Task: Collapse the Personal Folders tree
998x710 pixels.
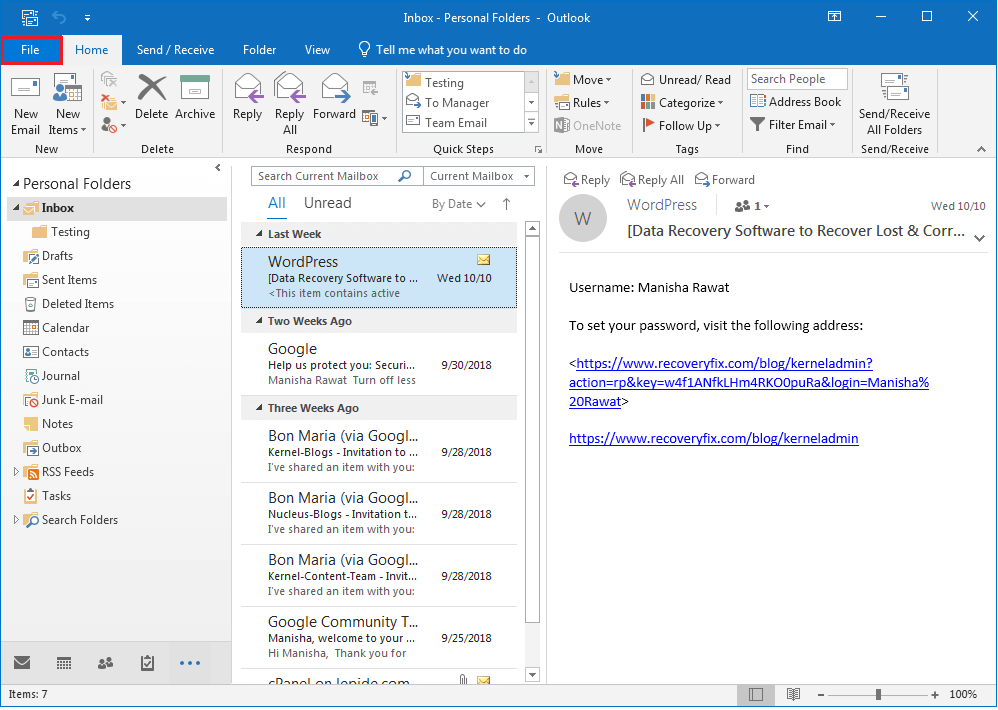Action: [x=16, y=184]
